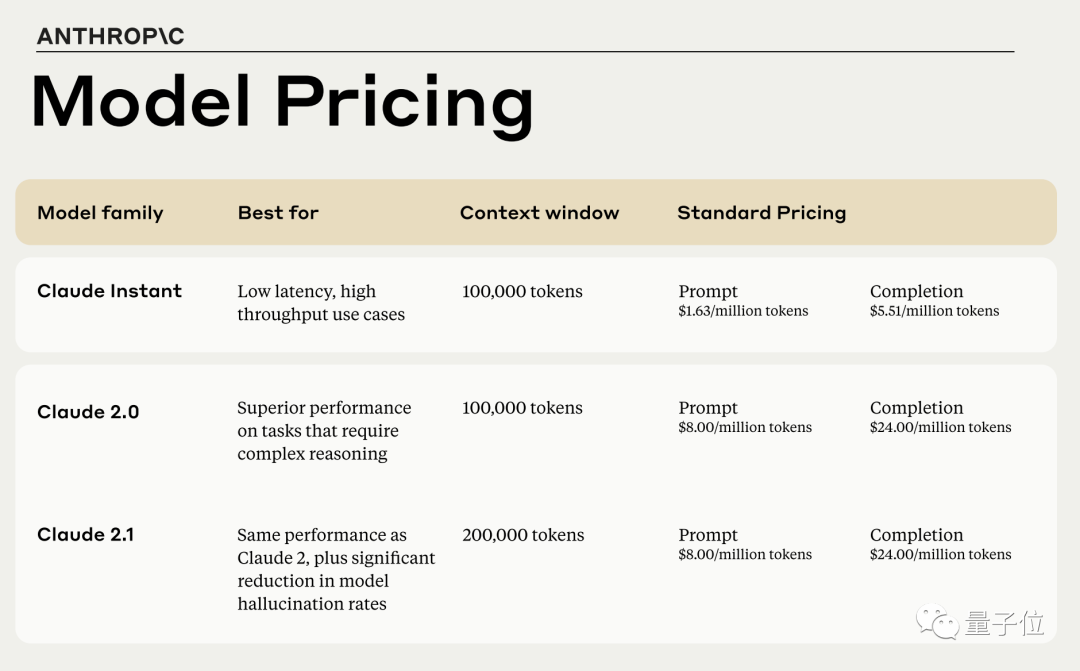The height and width of the screenshot is (671, 1080).
Task: Click the 200,000 tokens context value
Action: [523, 535]
